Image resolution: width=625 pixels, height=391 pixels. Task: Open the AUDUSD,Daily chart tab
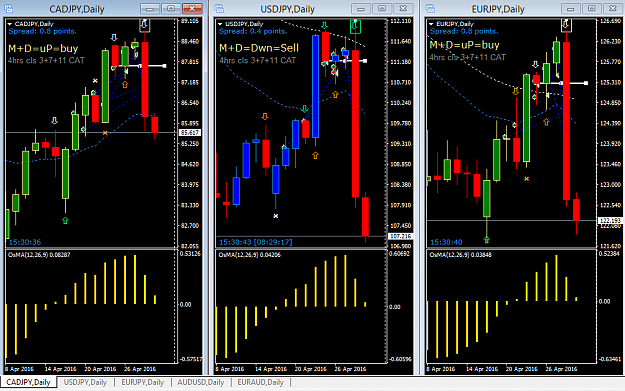click(x=200, y=382)
